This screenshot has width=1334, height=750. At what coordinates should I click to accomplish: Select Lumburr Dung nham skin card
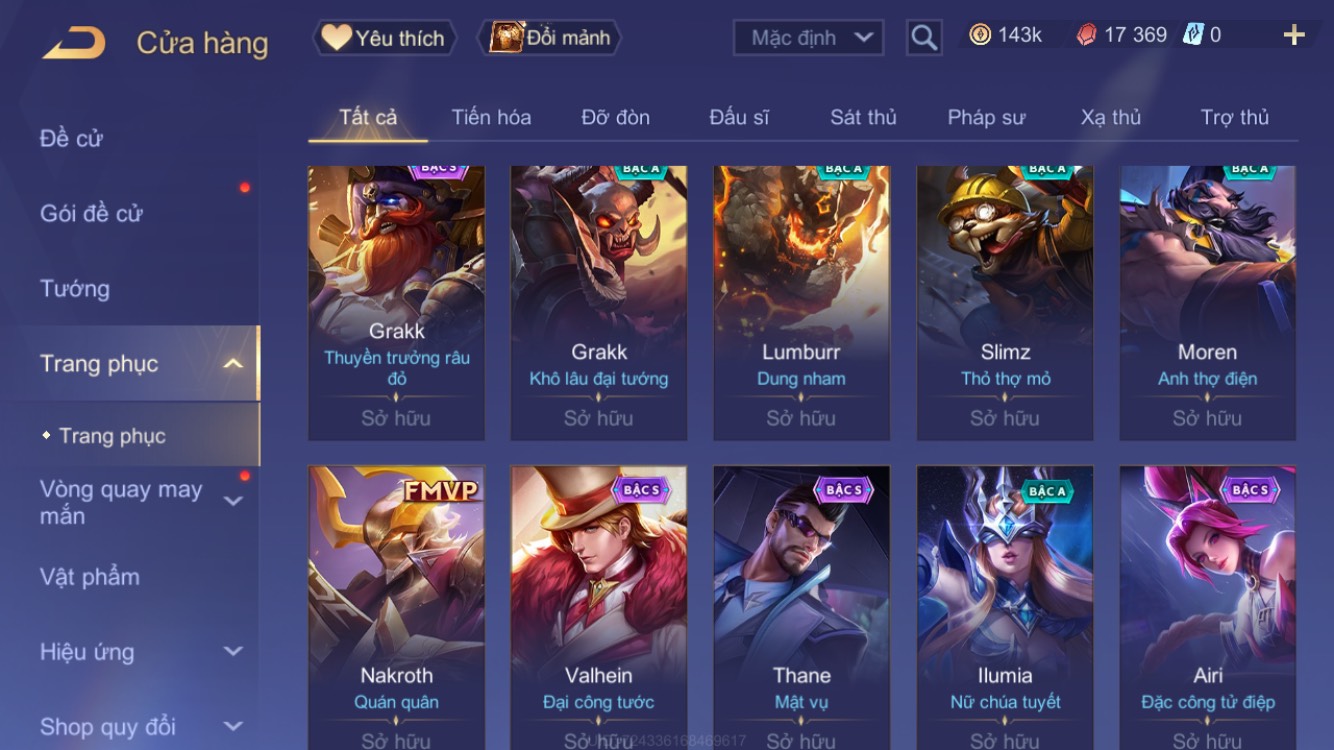click(802, 303)
